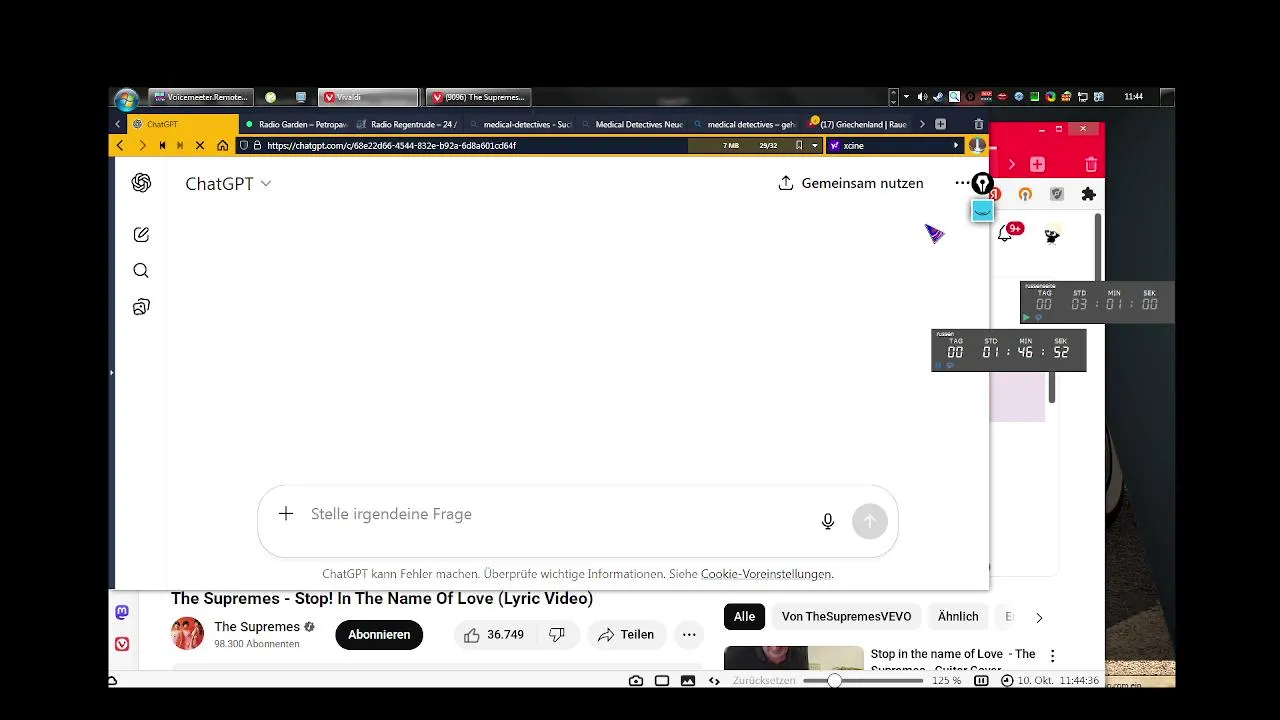Switch to Medical Detectives Neue tab

pyautogui.click(x=632, y=124)
